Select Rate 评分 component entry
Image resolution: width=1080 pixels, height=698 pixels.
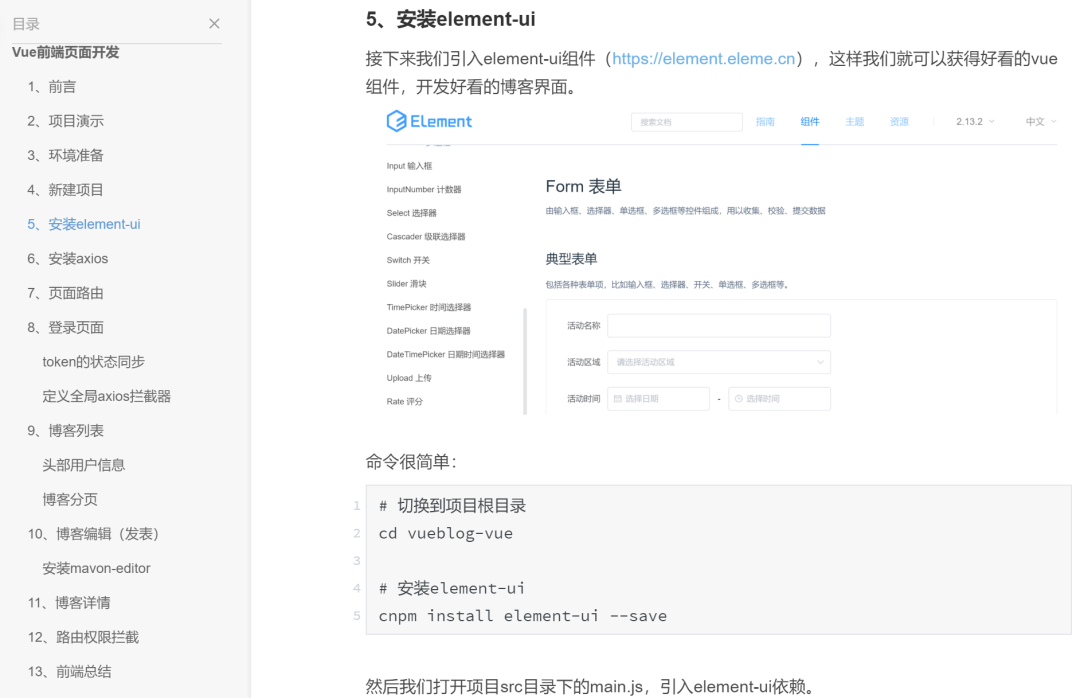(x=404, y=402)
